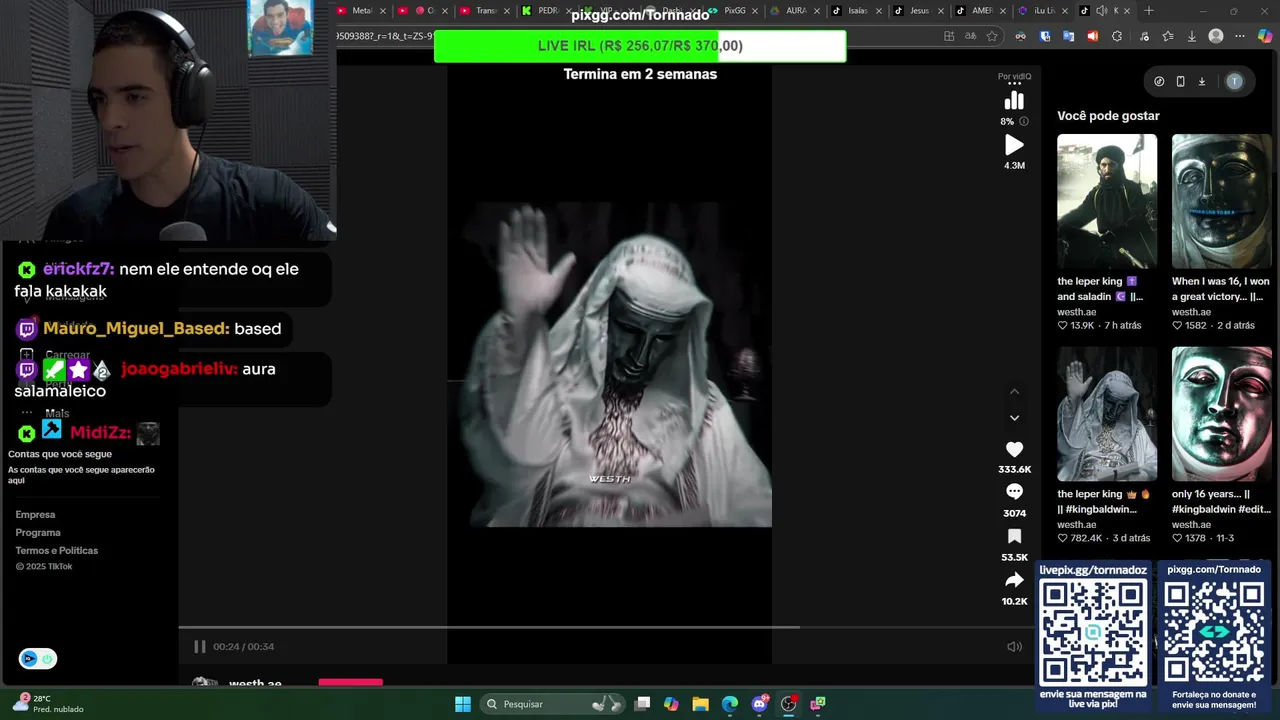This screenshot has height=720, width=1280.
Task: Share the video with 10.2K shares
Action: click(1014, 580)
